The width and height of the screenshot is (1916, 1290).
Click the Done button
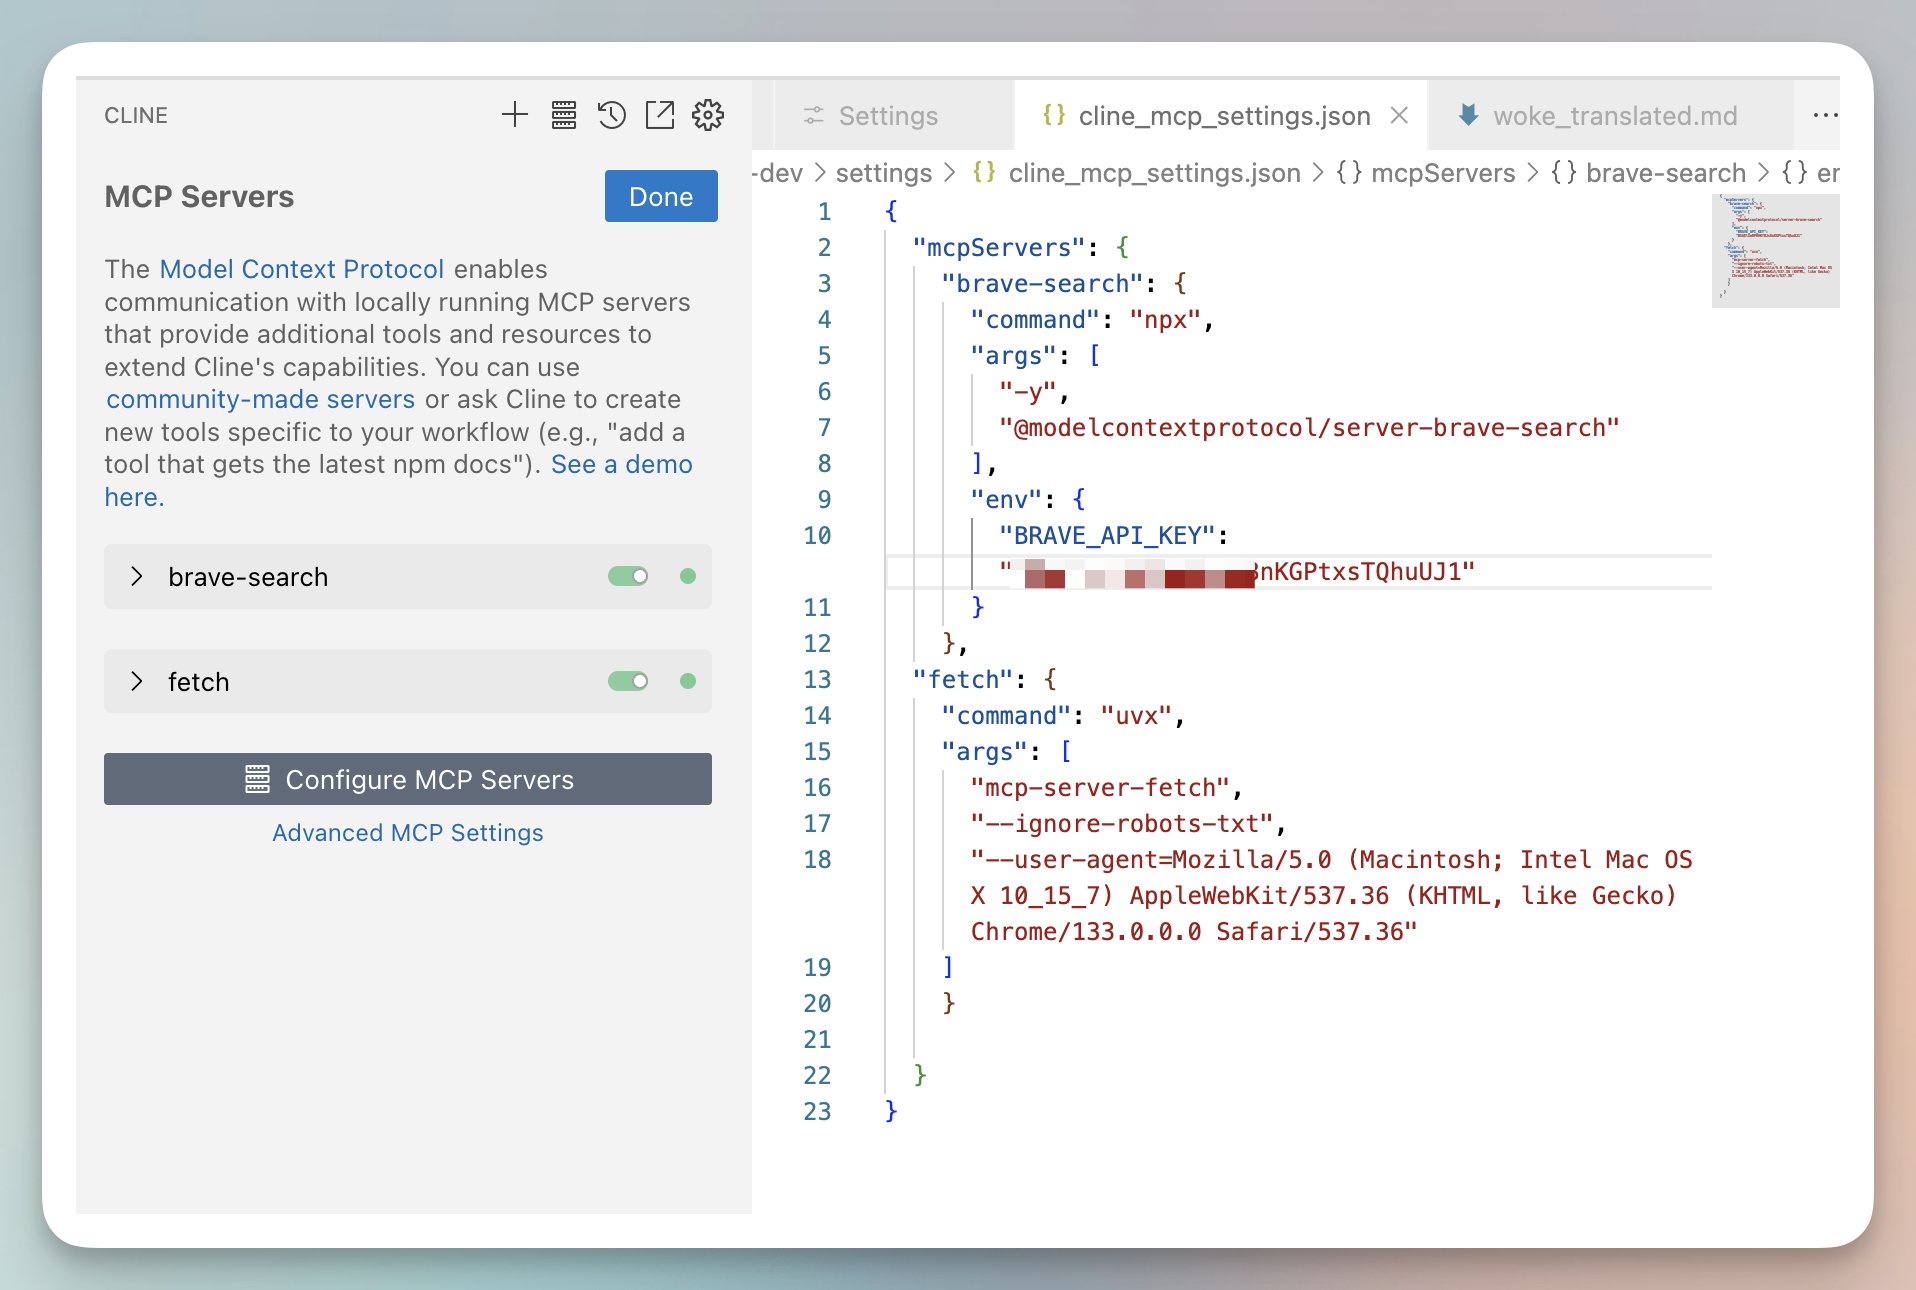click(661, 196)
